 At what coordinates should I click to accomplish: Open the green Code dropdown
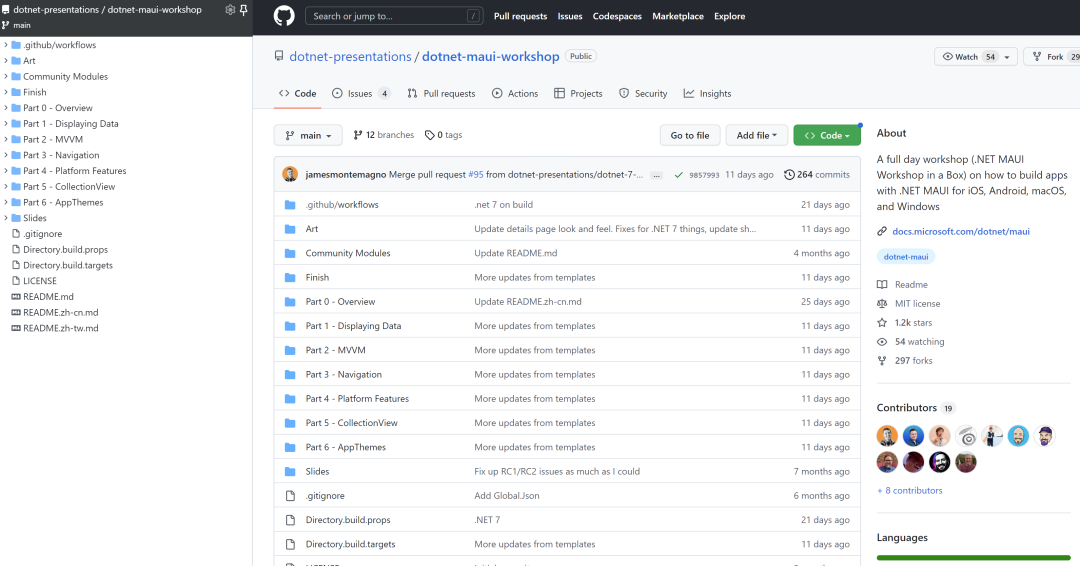pos(826,135)
